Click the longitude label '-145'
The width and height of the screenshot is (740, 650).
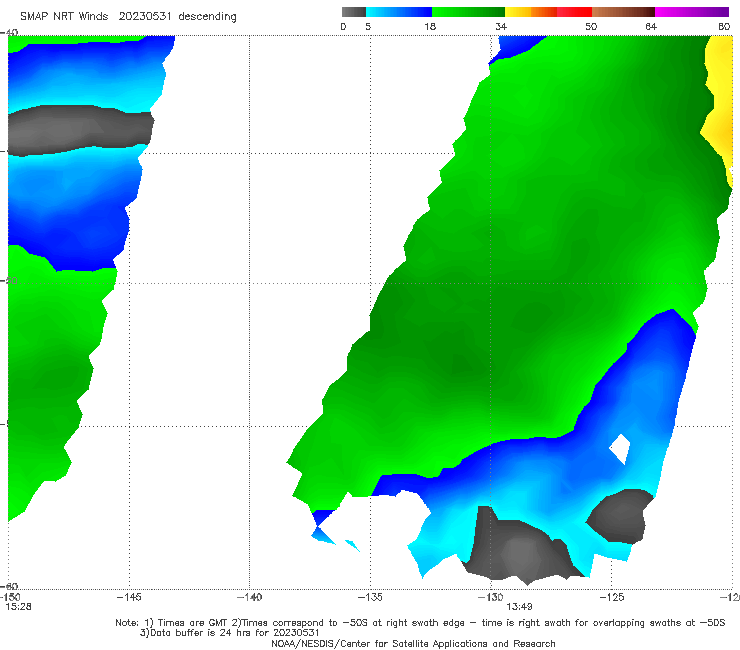click(129, 597)
